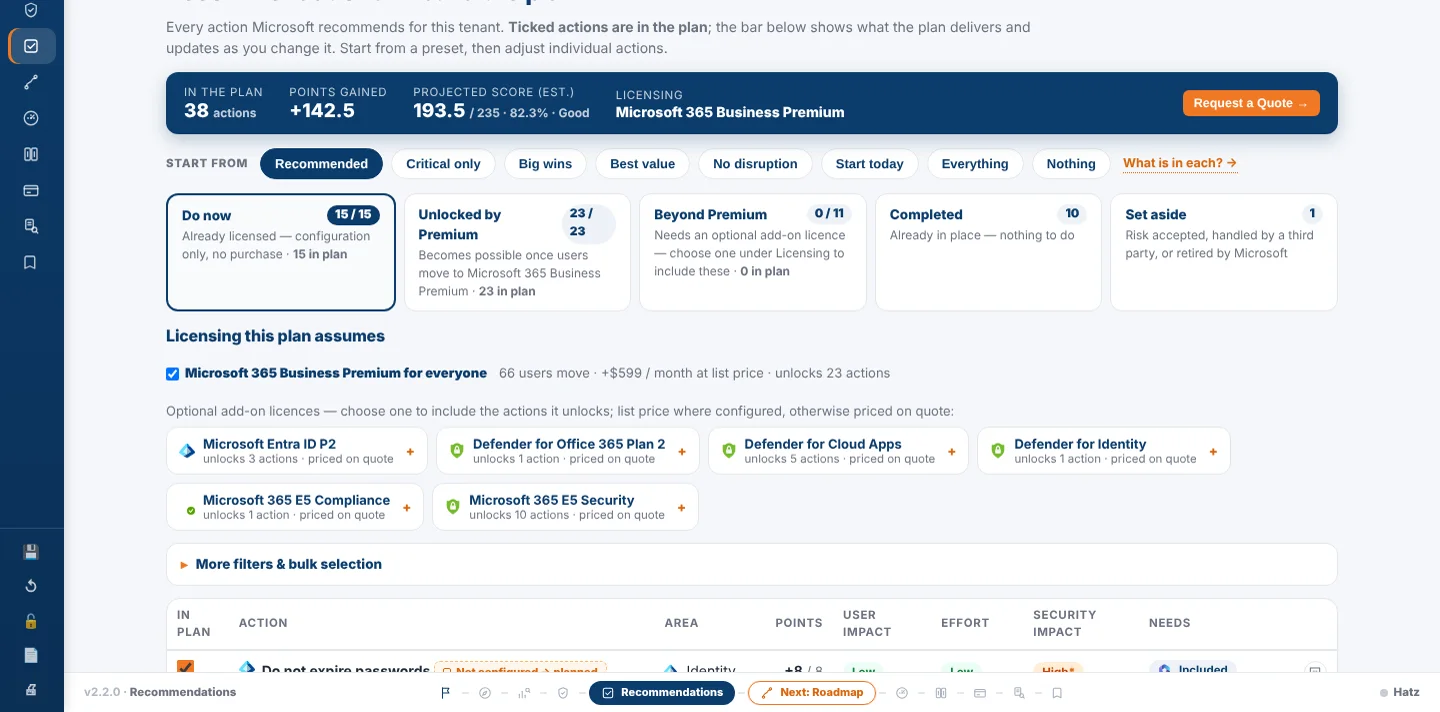Screen dimensions: 1440x712
Task: Open the Beyond Premium card
Action: pyautogui.click(x=752, y=252)
